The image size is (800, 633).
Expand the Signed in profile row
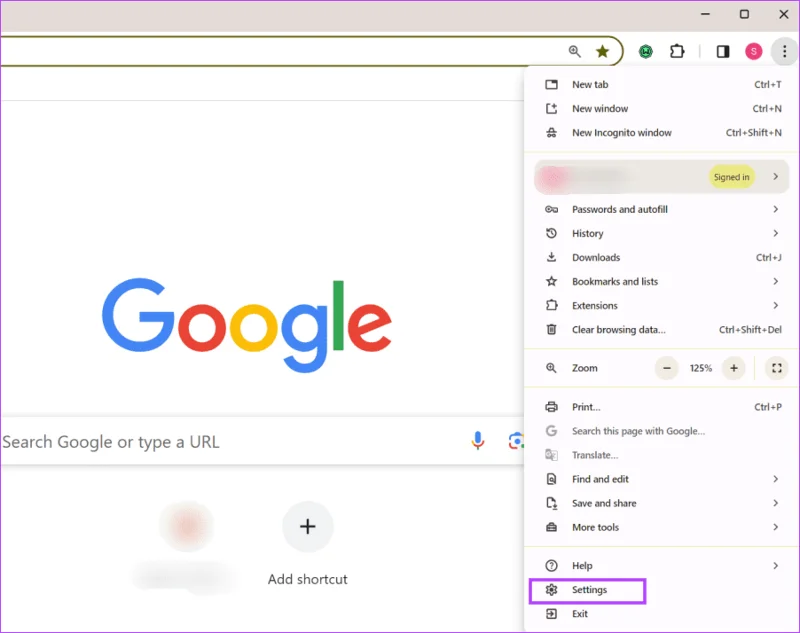click(662, 177)
